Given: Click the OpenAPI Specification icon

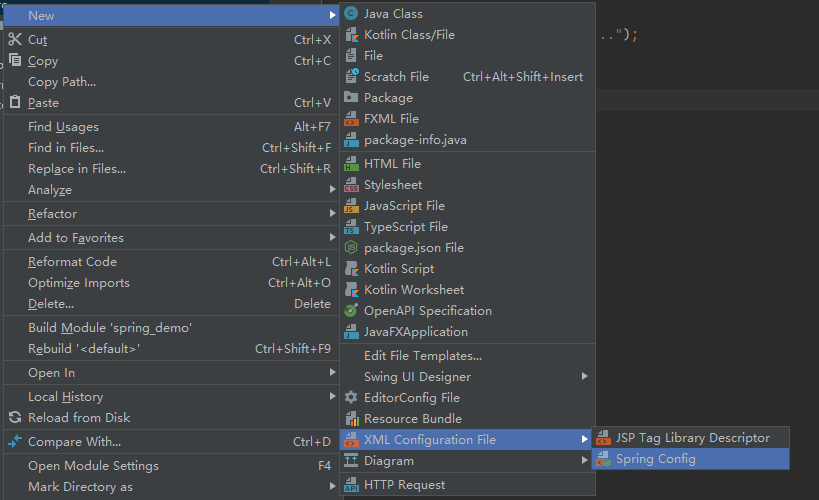Looking at the screenshot, I should [x=351, y=311].
